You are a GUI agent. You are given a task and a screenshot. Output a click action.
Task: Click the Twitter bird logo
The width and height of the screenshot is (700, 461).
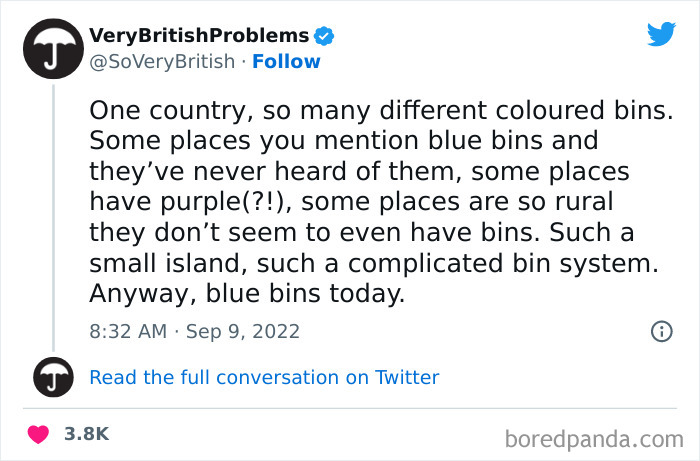pos(661,33)
